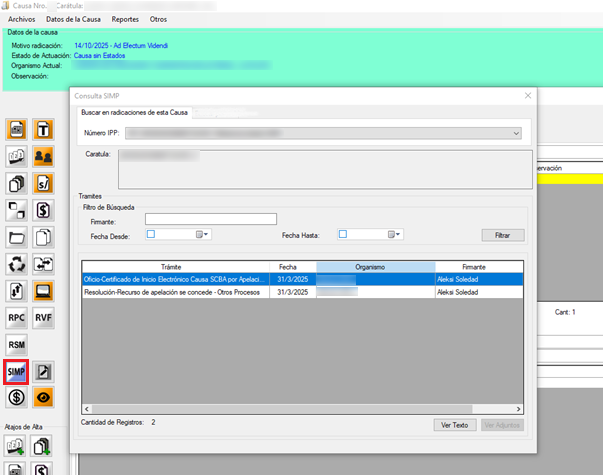Open the RPC tool button
This screenshot has width=603, height=475.
(x=17, y=319)
